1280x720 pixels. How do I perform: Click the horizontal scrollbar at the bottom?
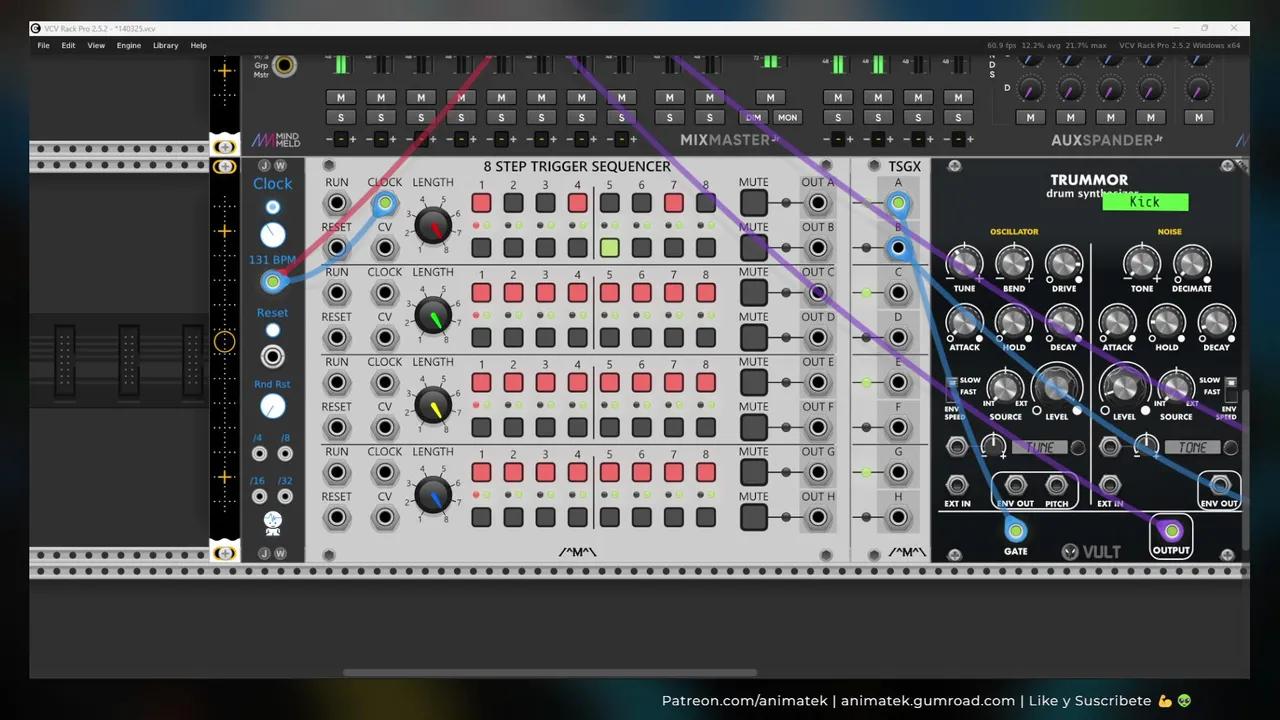(550, 673)
